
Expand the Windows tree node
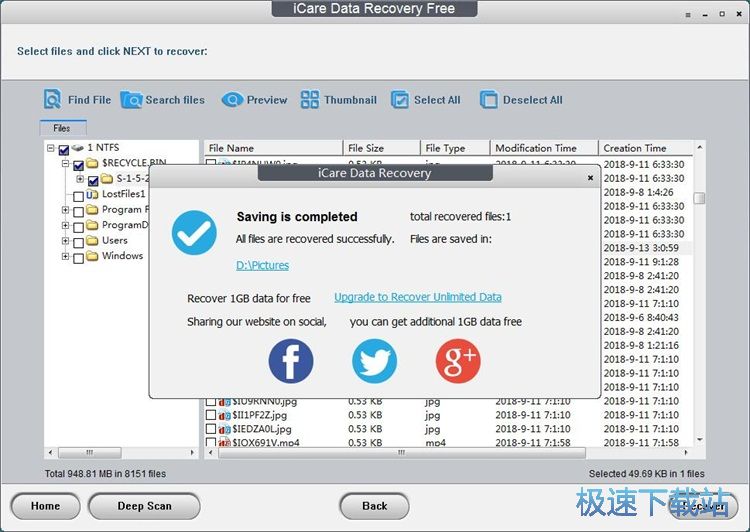(65, 256)
